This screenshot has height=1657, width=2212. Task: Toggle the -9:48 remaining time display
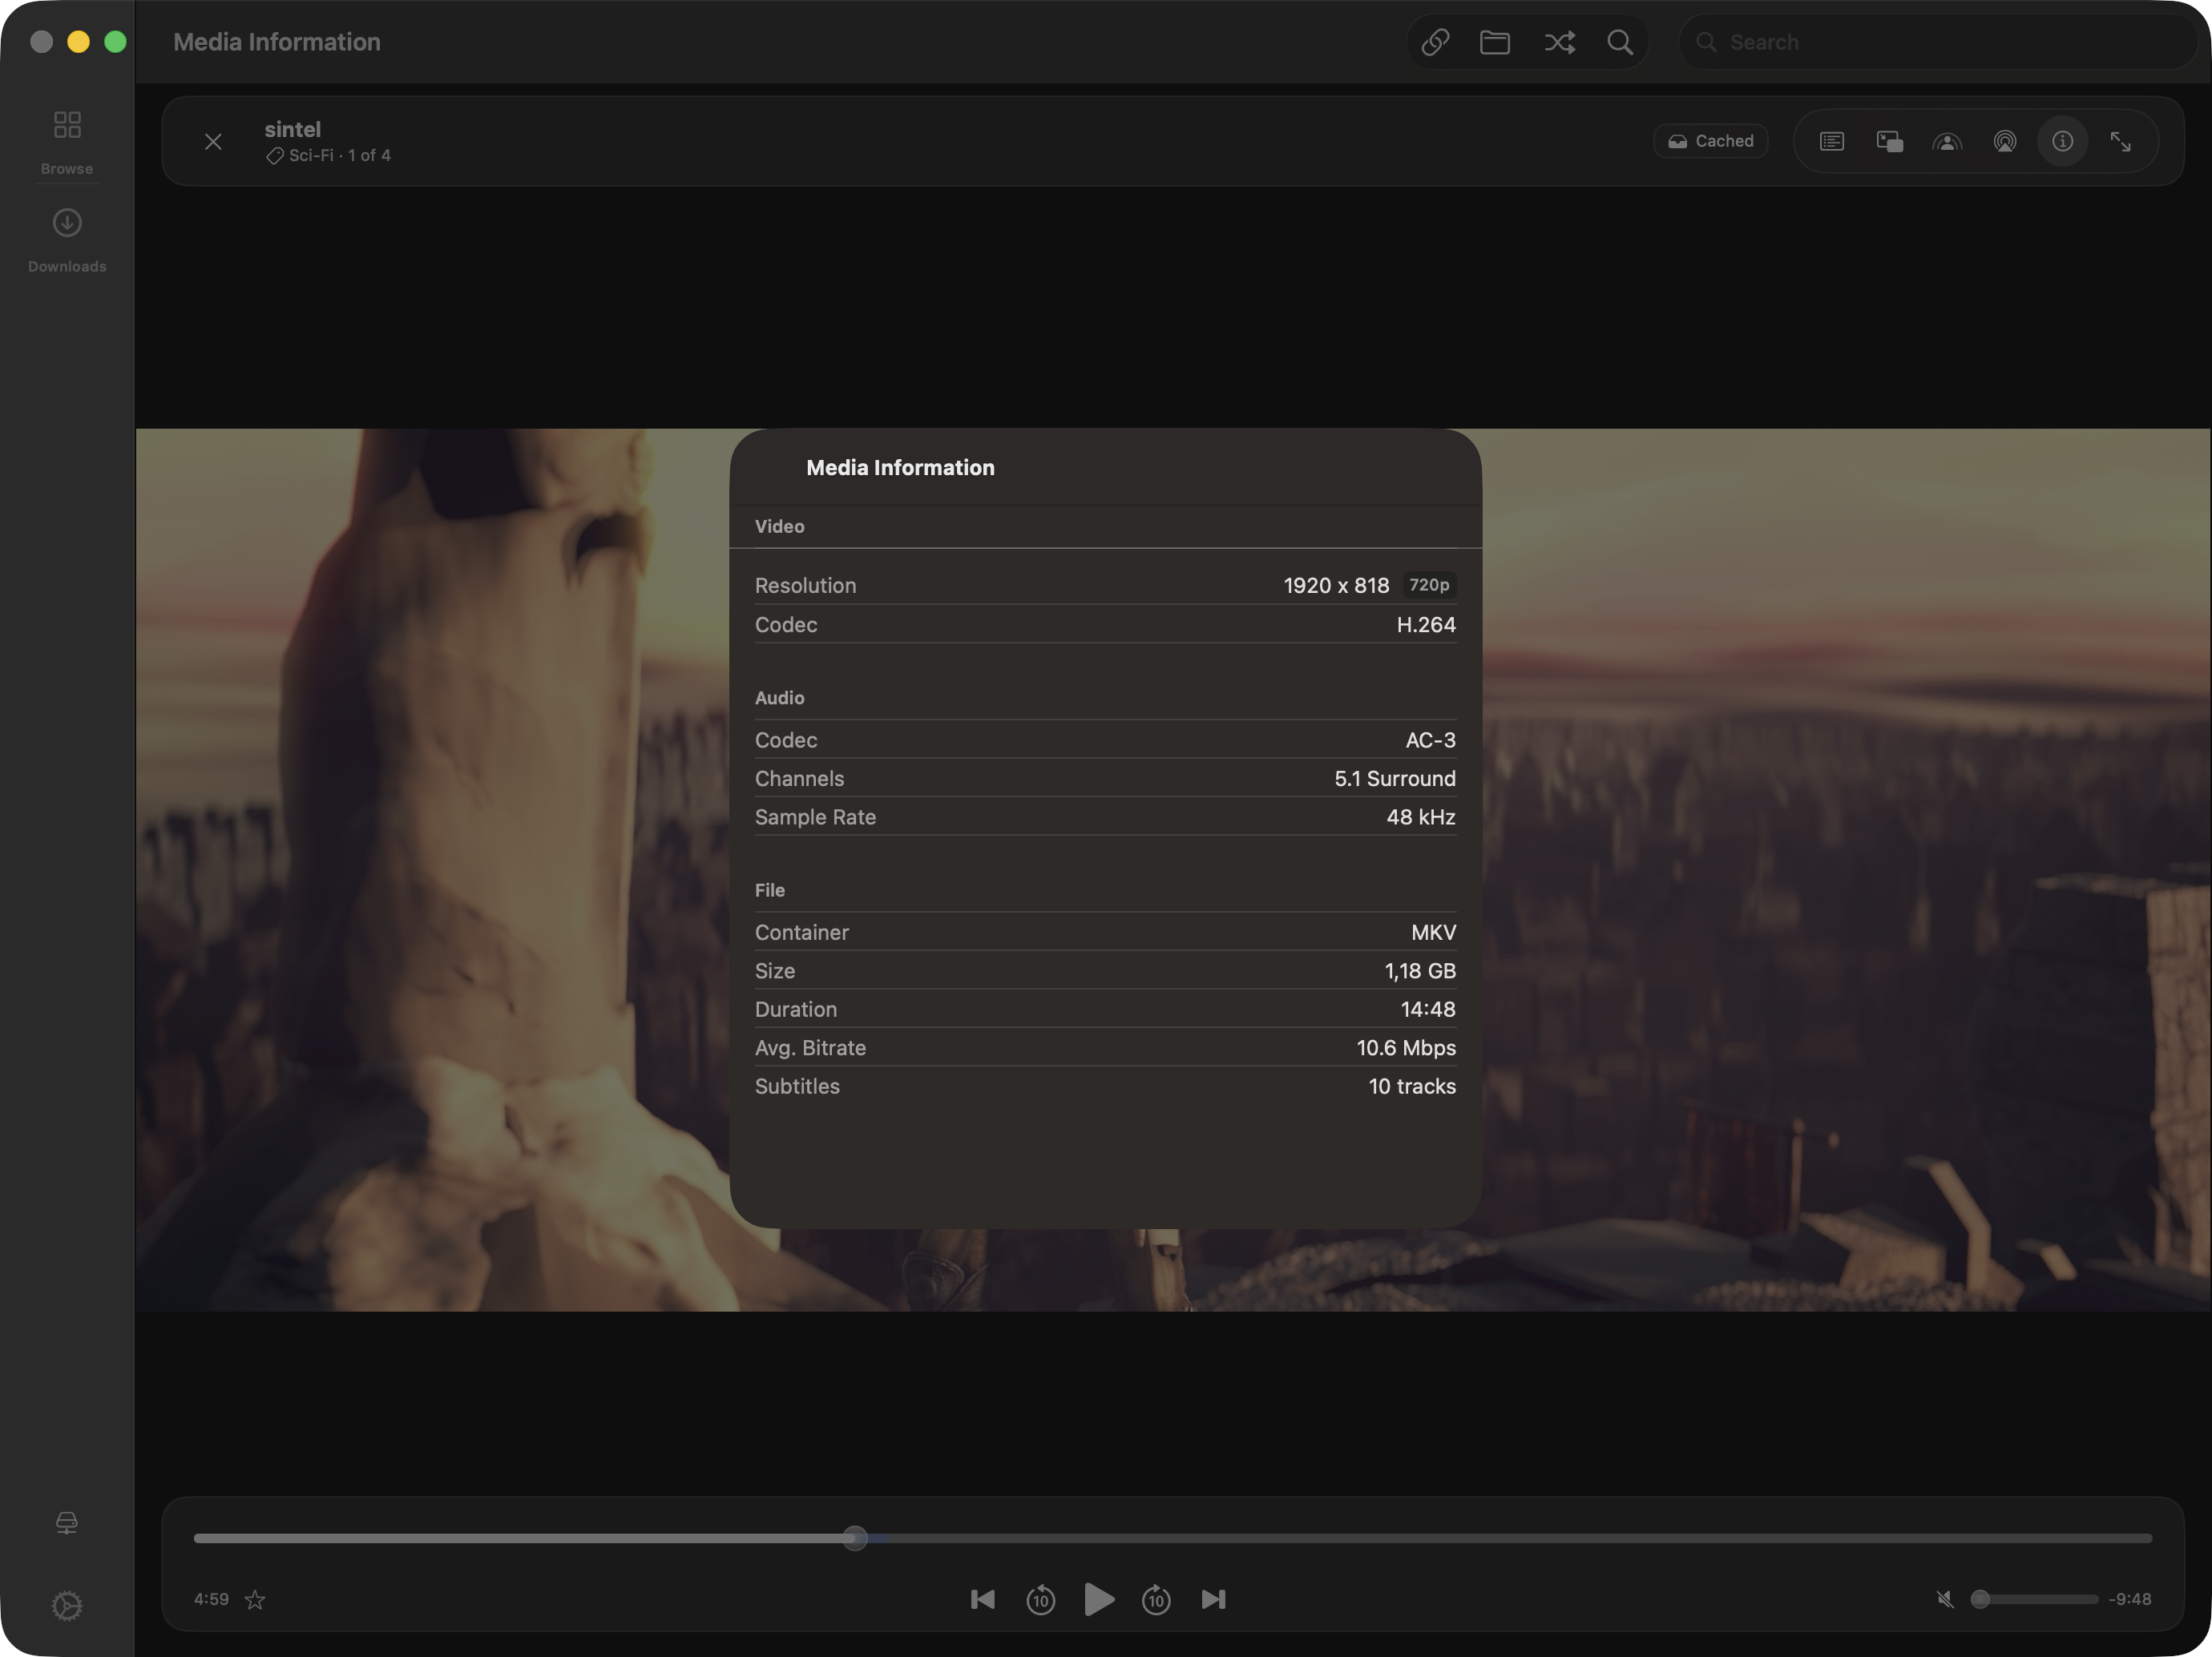(x=2130, y=1599)
